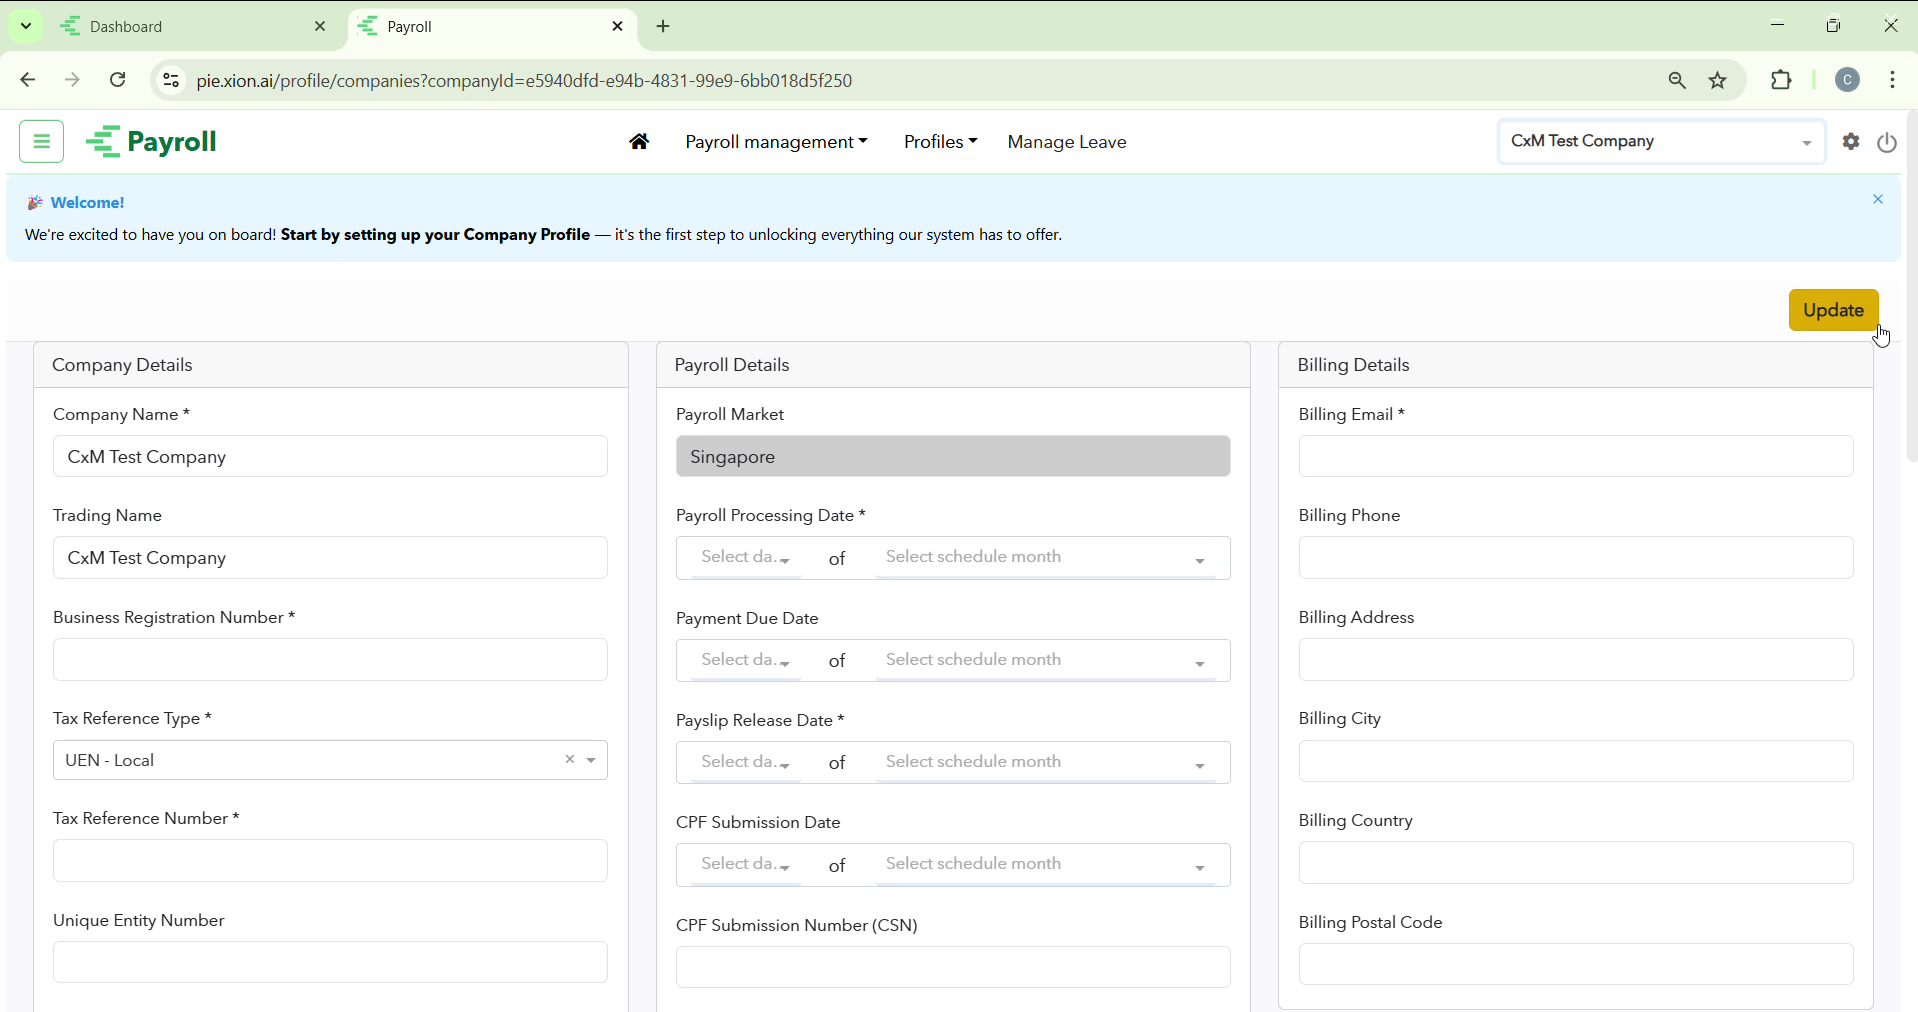
Task: Go to home via house icon
Action: tap(640, 143)
